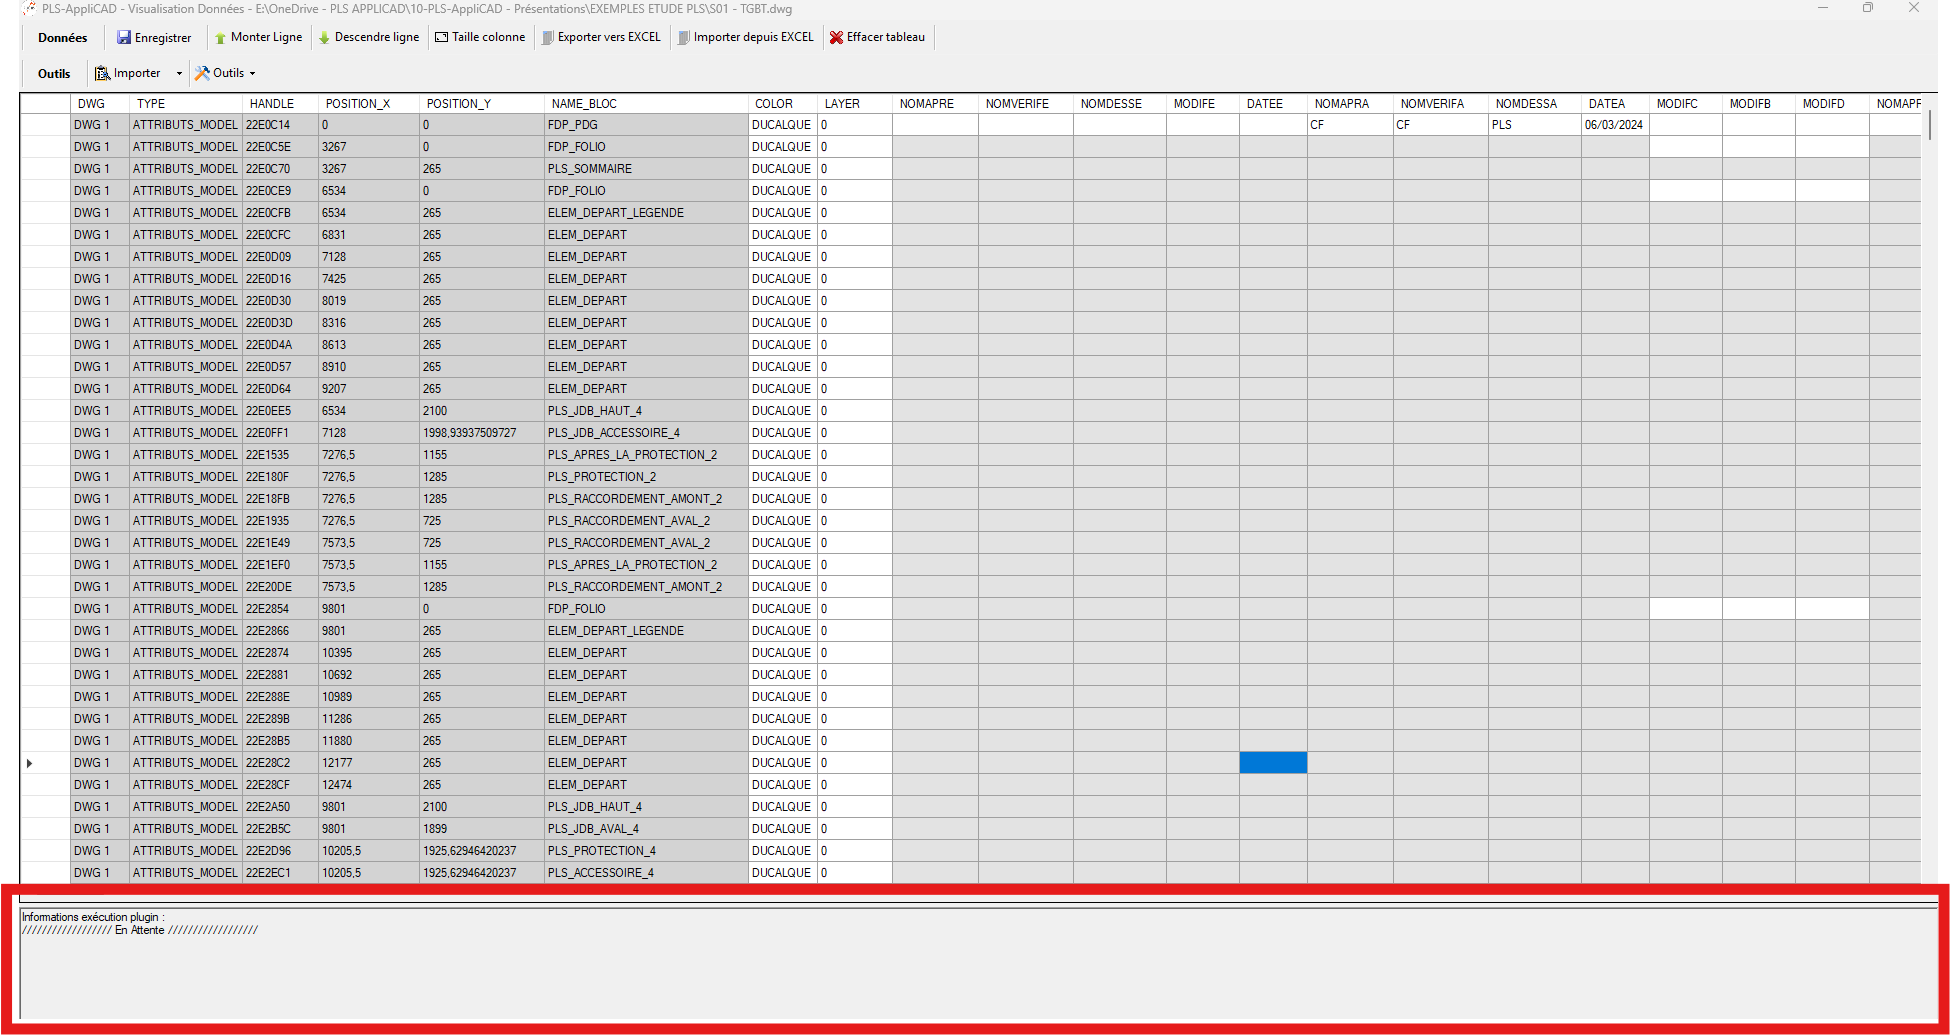The height and width of the screenshot is (1035, 1950).
Task: Open the Importer dropdown menu
Action: coord(180,72)
